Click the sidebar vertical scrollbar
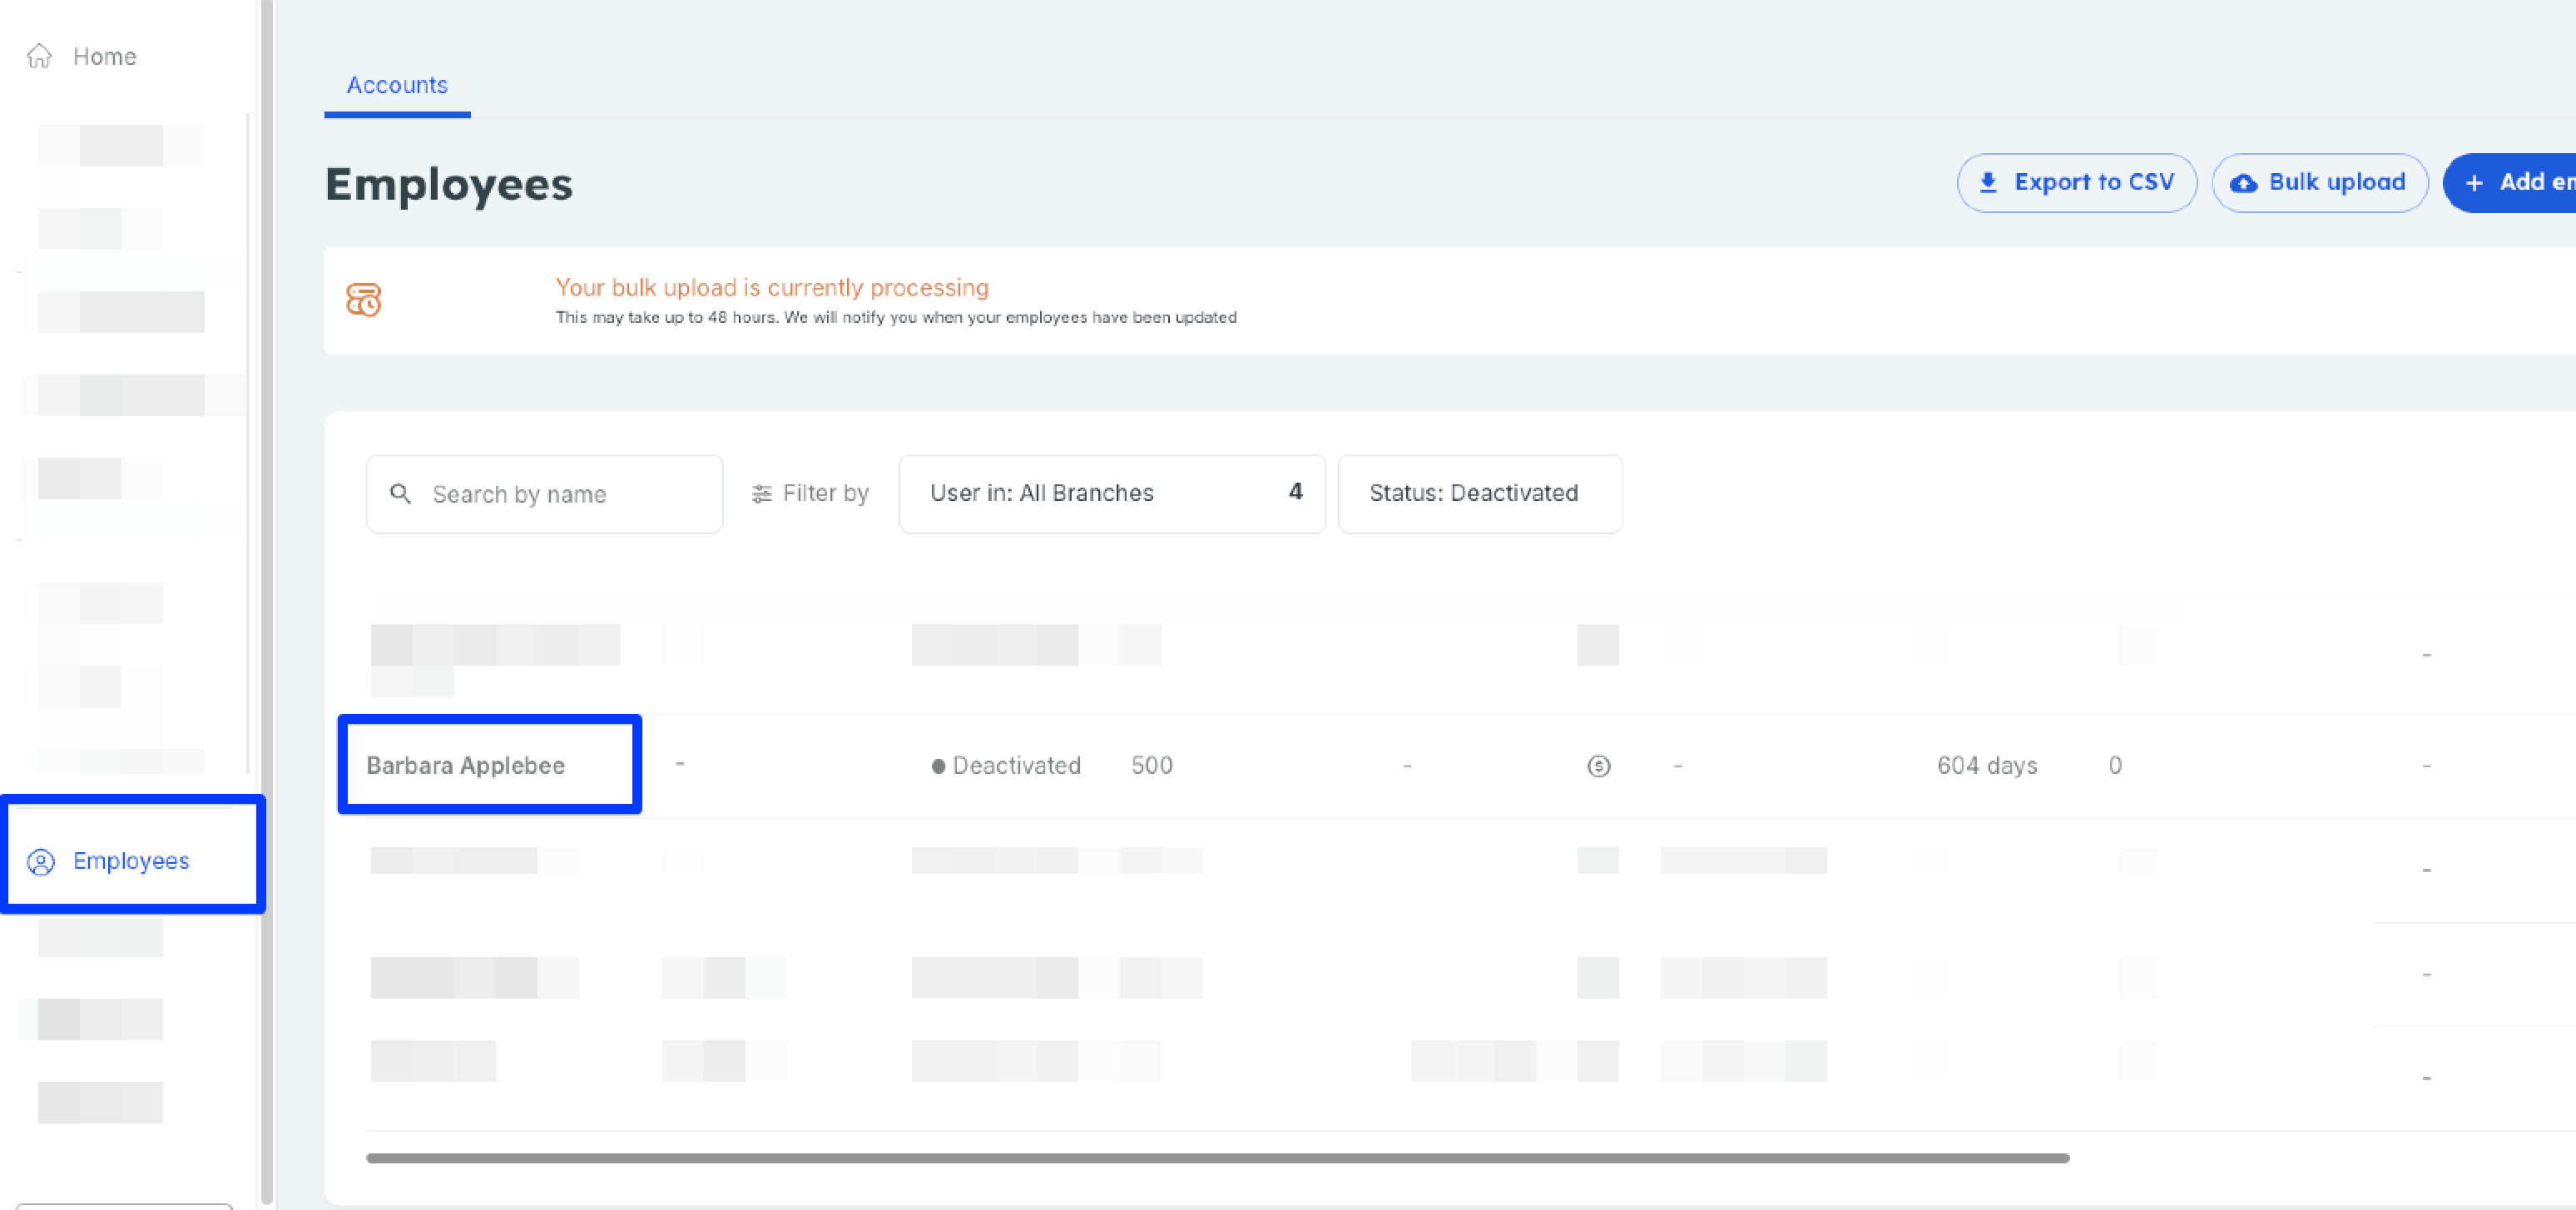Viewport: 2576px width, 1210px height. [x=266, y=600]
